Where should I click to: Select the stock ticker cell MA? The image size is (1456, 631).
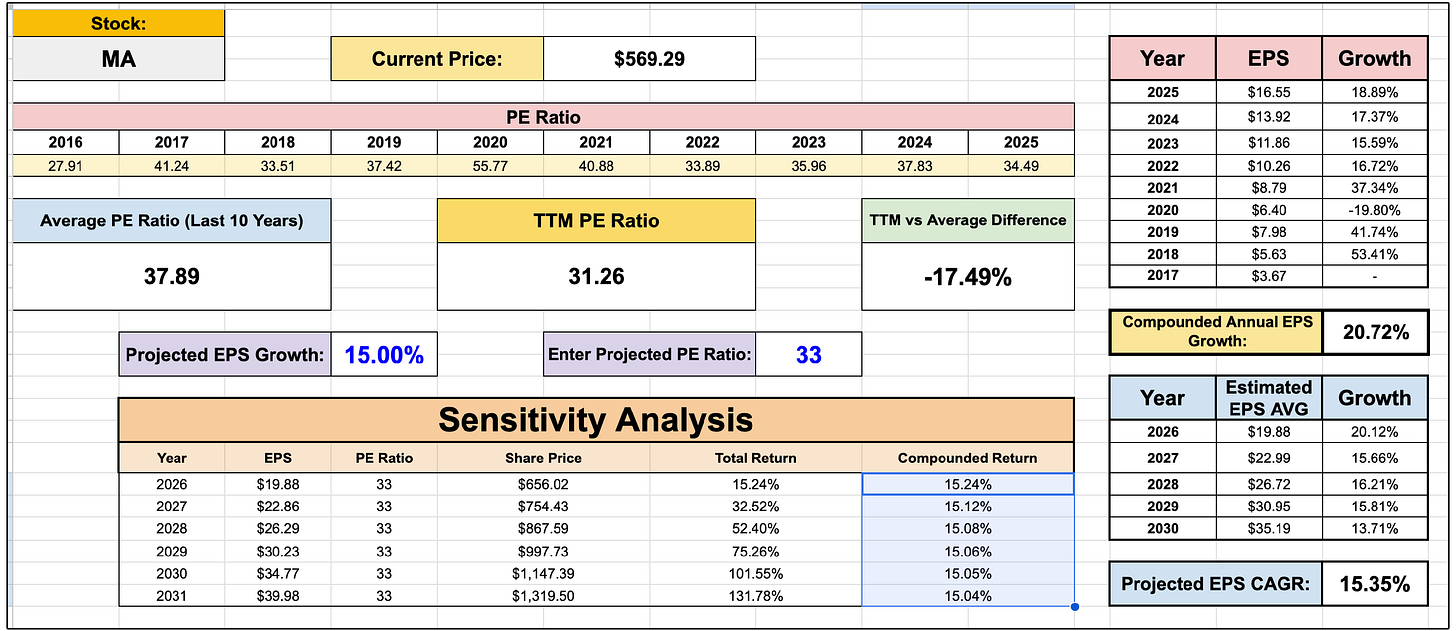pos(119,59)
